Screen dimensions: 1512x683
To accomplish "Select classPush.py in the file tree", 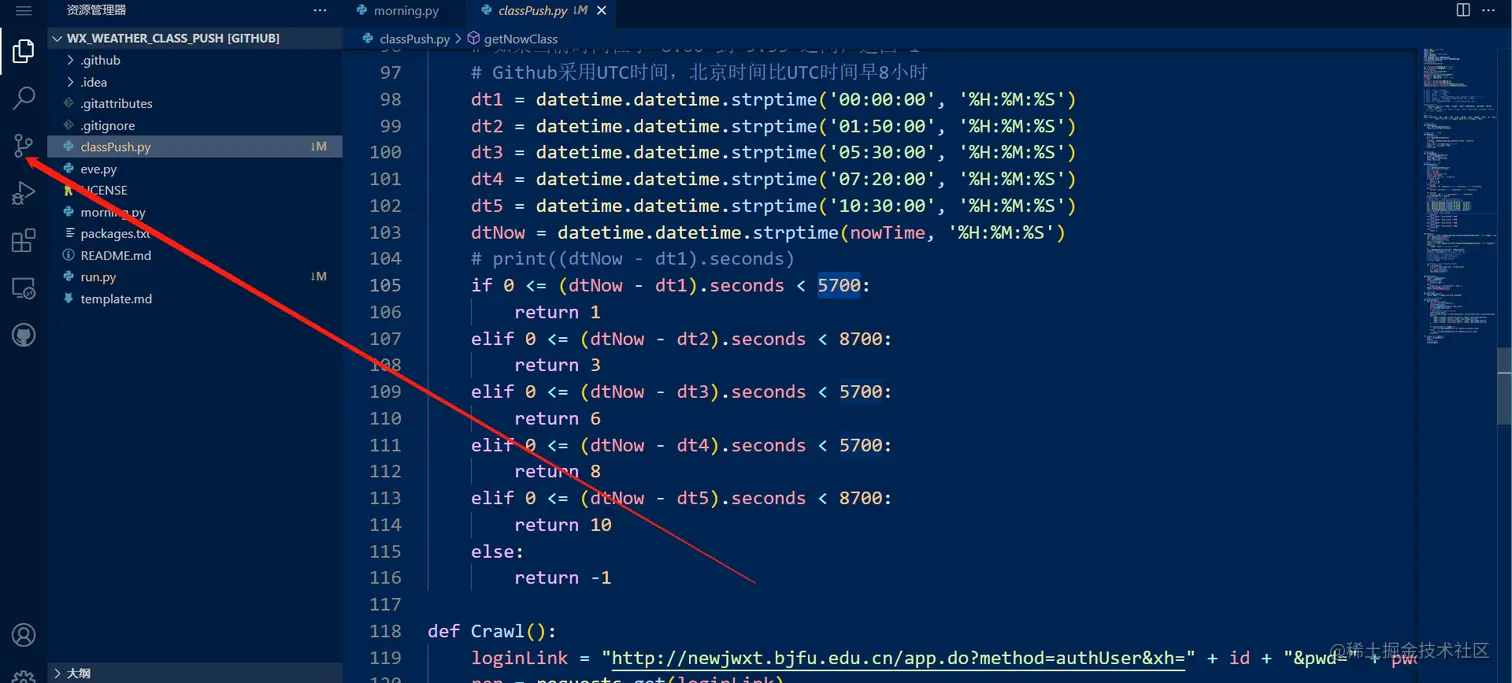I will click(x=194, y=147).
